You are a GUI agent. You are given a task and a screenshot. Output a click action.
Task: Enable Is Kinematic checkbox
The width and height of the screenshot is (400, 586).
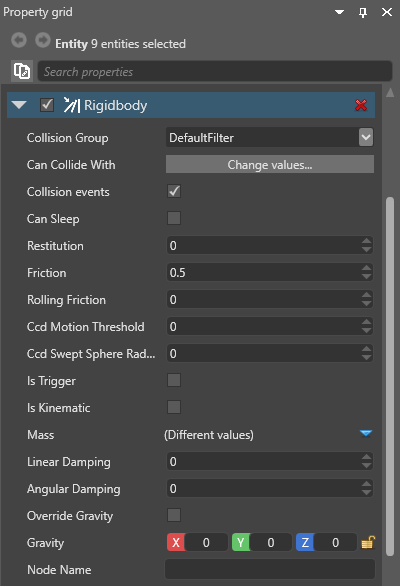[x=174, y=407]
